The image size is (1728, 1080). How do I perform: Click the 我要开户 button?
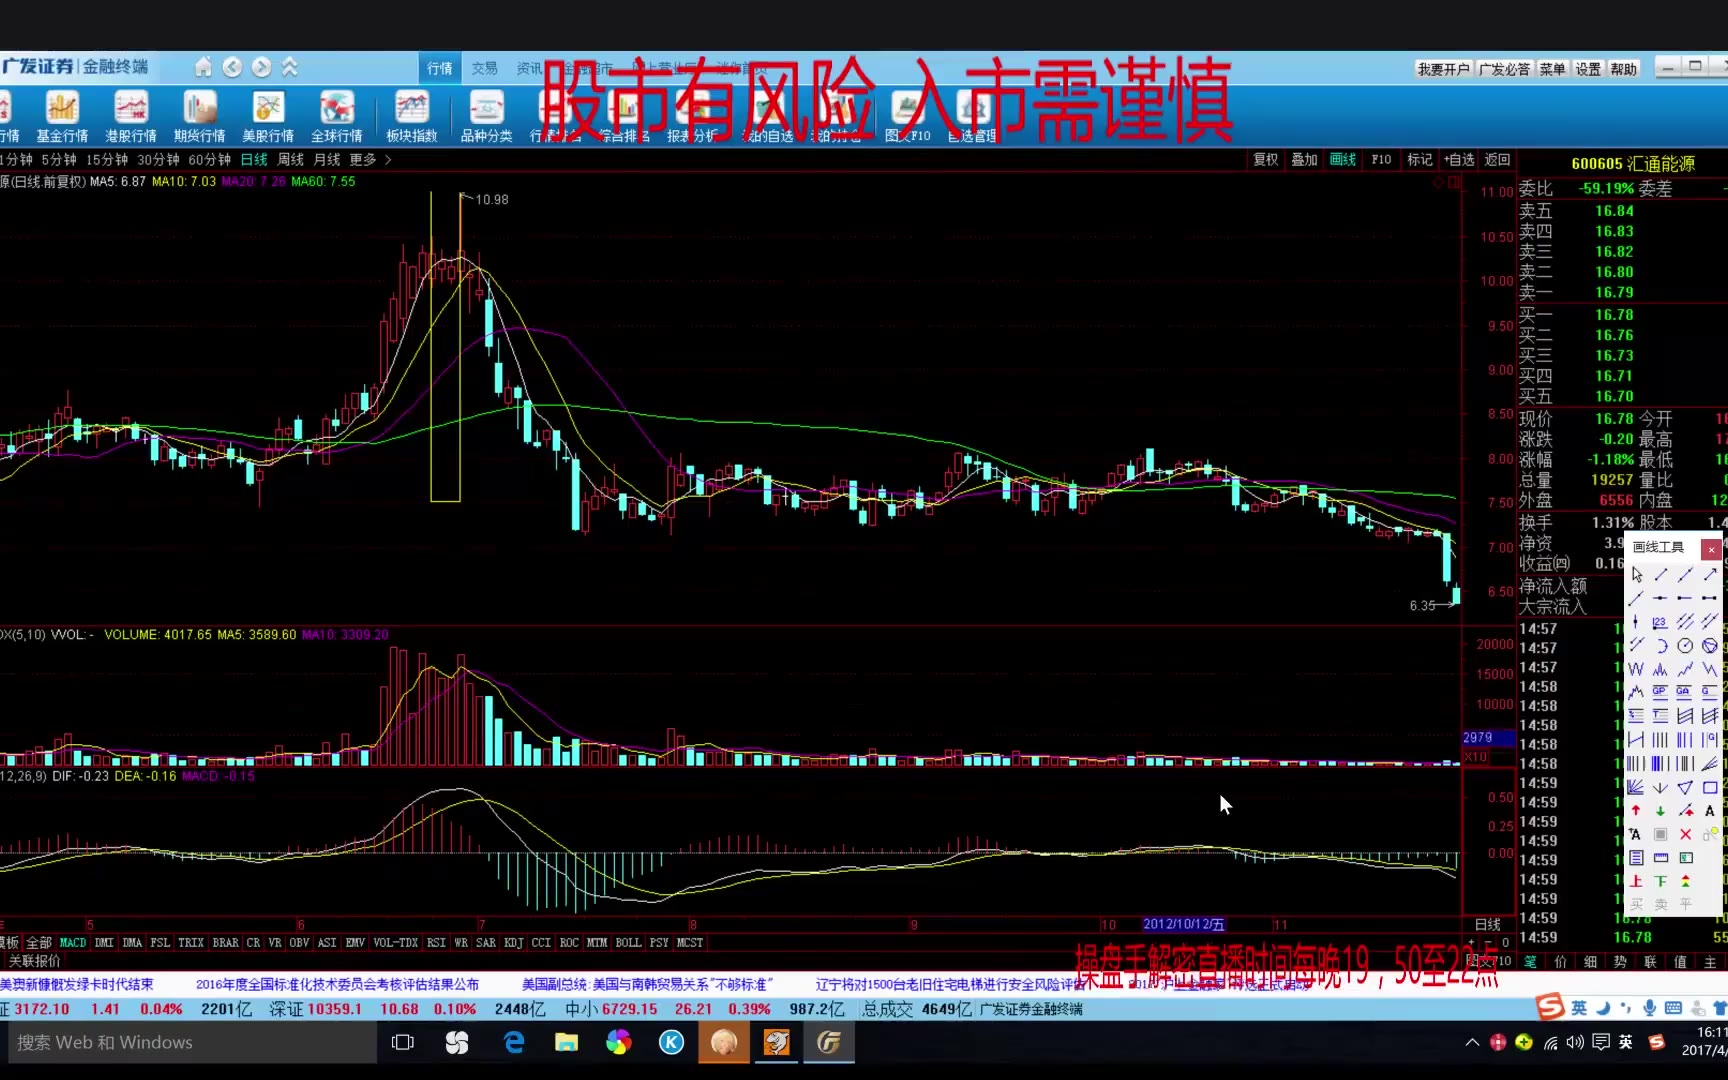[x=1443, y=69]
